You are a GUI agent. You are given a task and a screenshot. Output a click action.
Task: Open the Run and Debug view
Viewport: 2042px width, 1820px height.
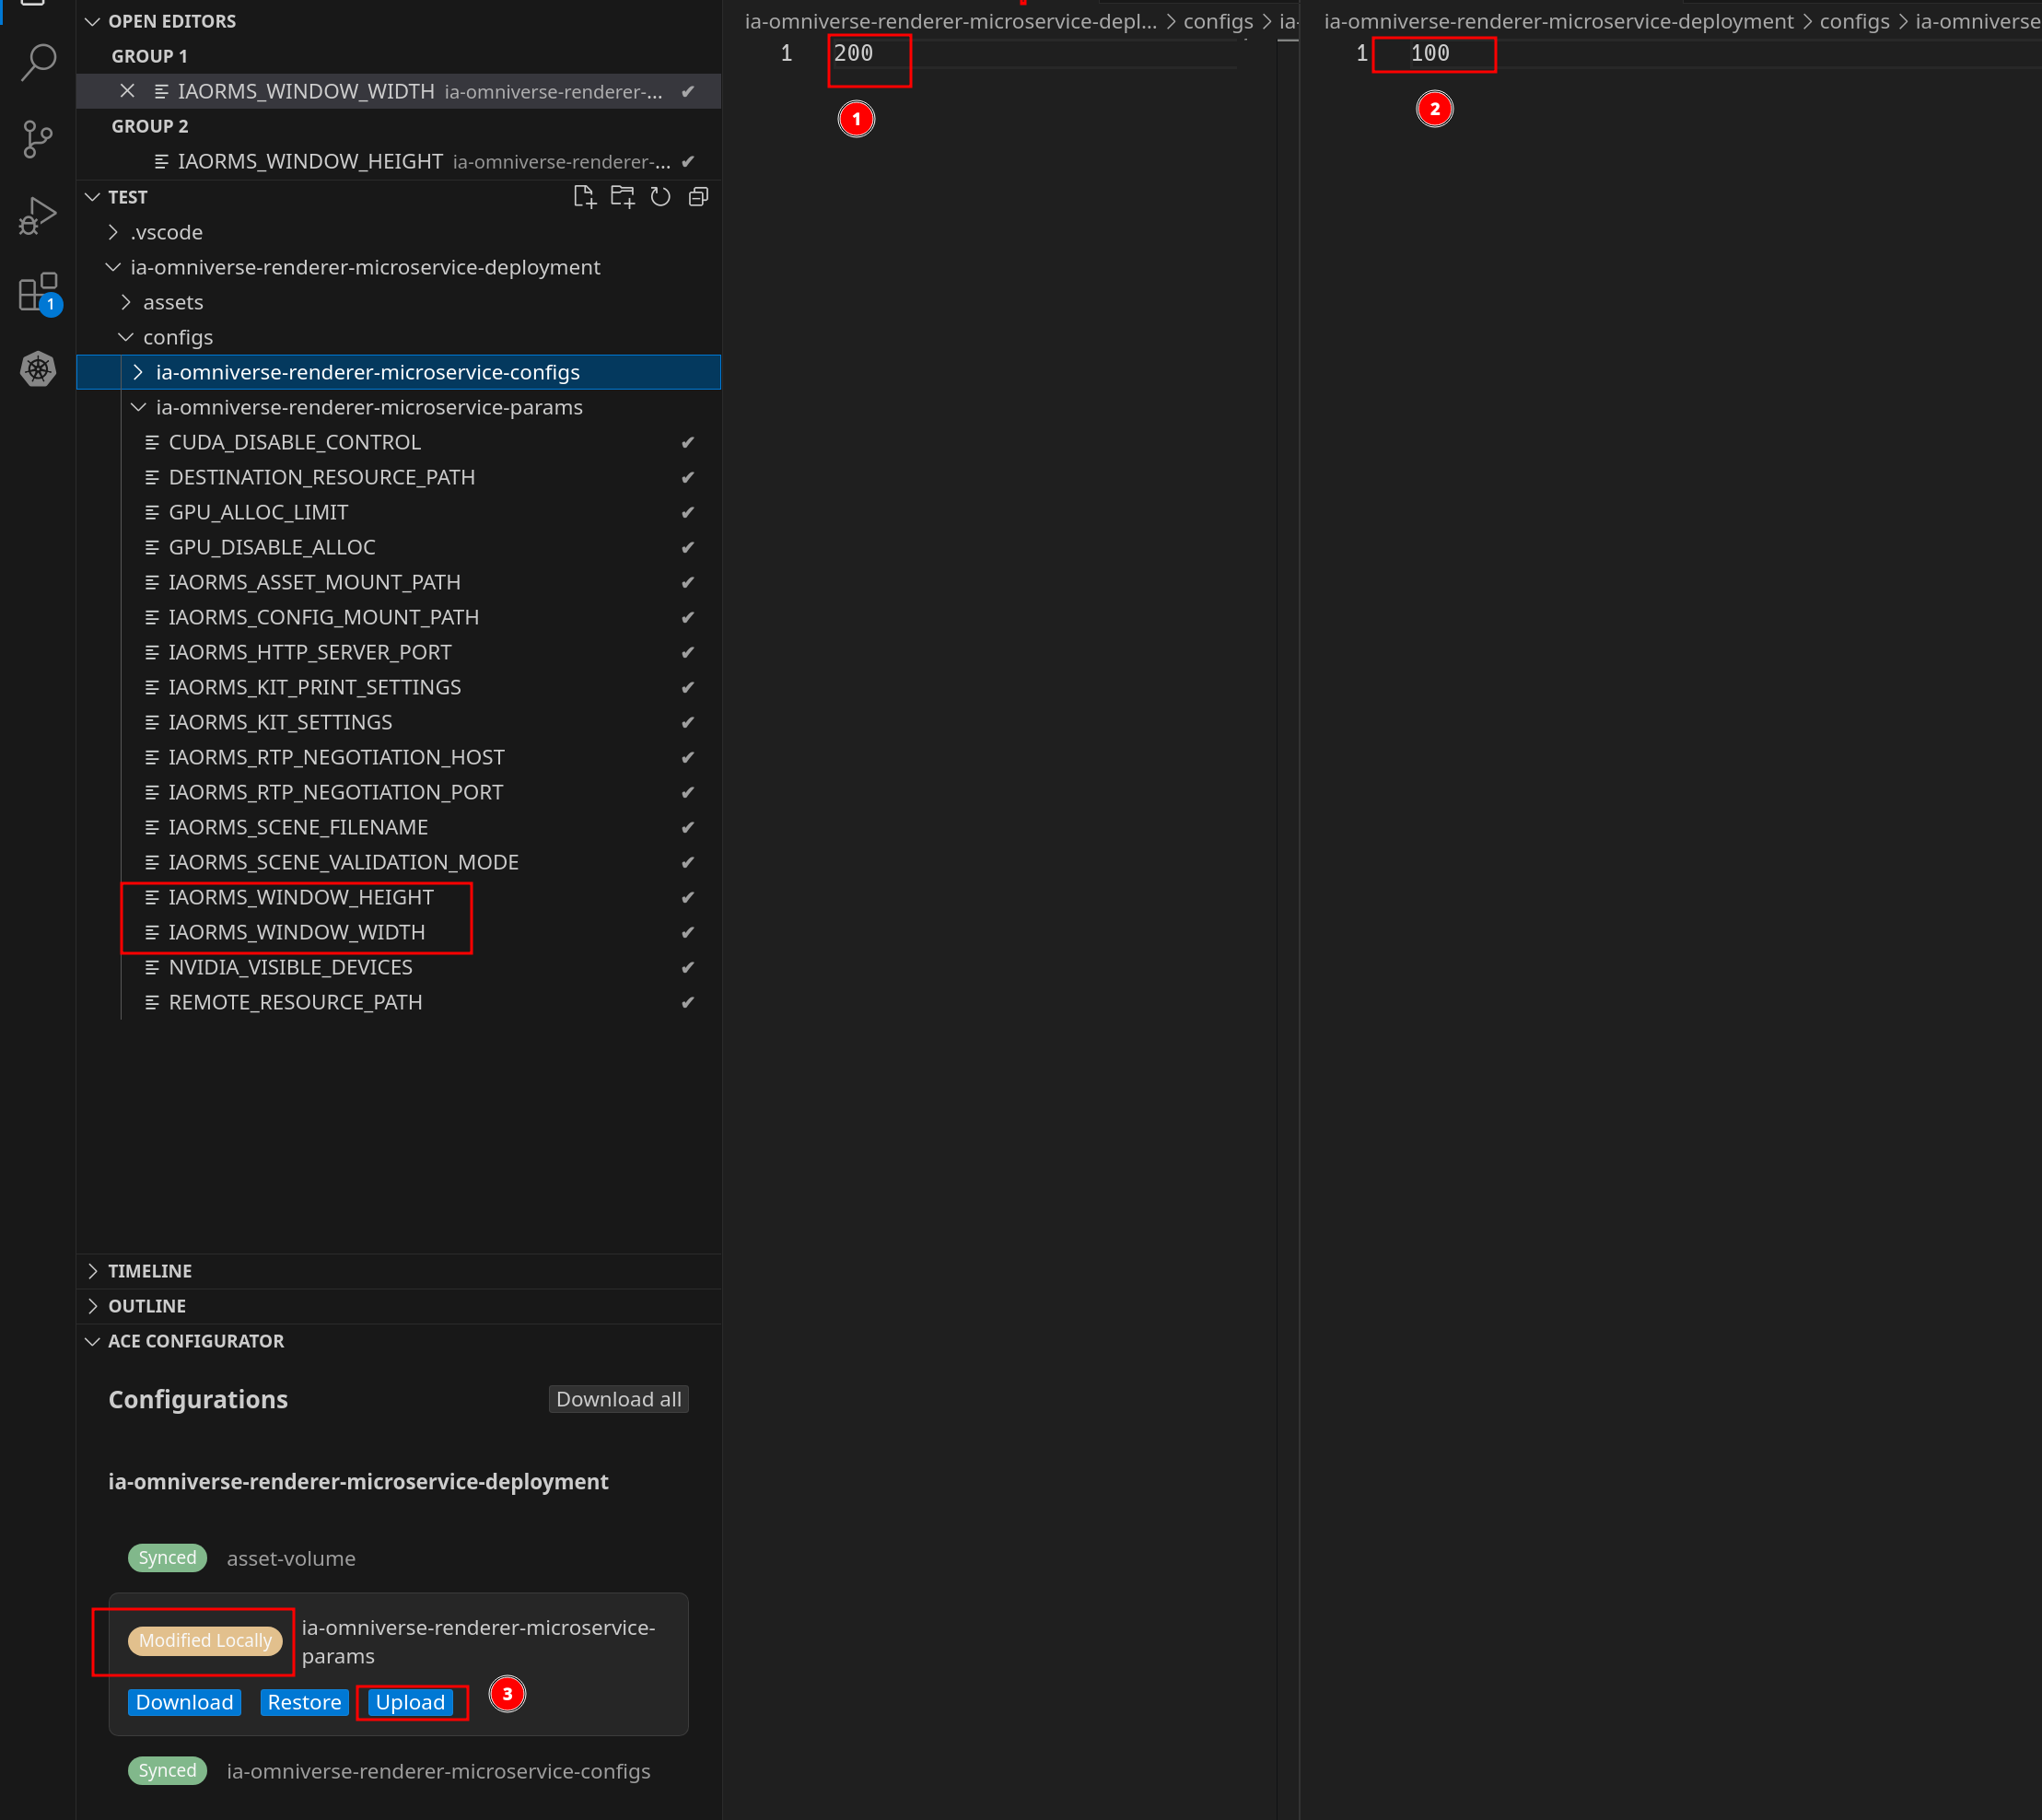(x=38, y=216)
